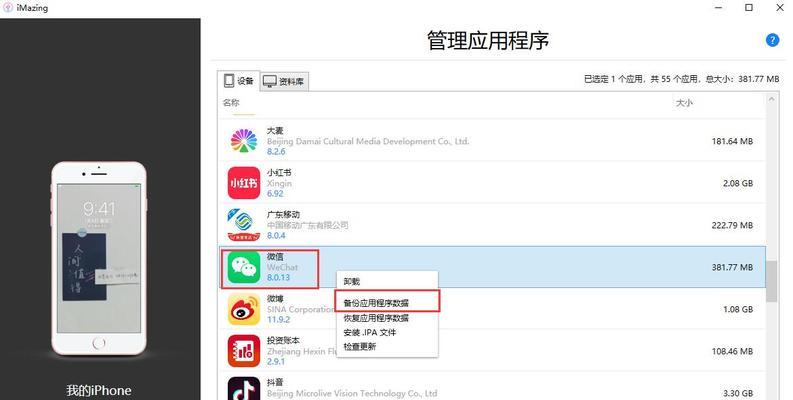Click the 108.46 MB size value

click(x=732, y=351)
